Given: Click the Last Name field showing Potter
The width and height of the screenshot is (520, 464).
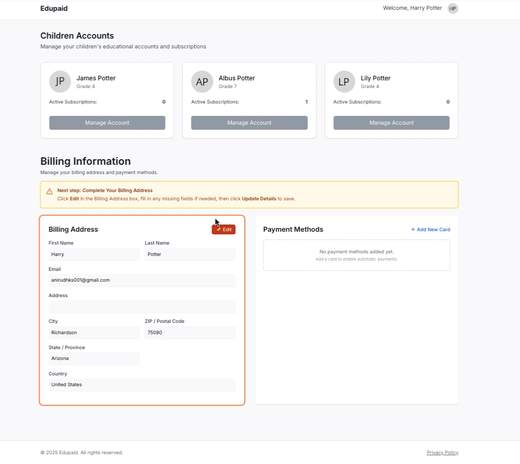Looking at the screenshot, I should (x=190, y=254).
